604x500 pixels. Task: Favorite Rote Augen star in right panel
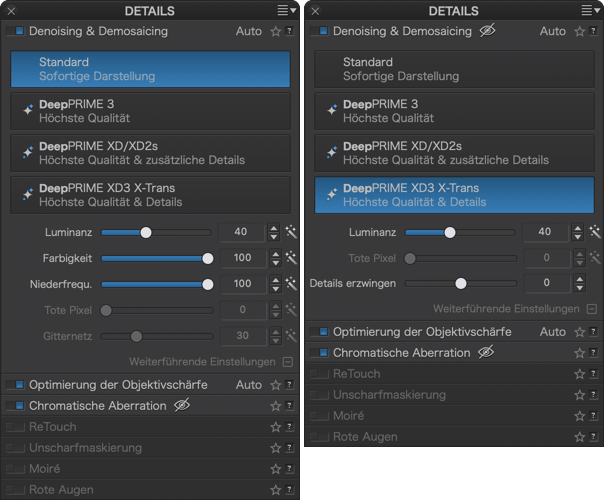(x=579, y=437)
